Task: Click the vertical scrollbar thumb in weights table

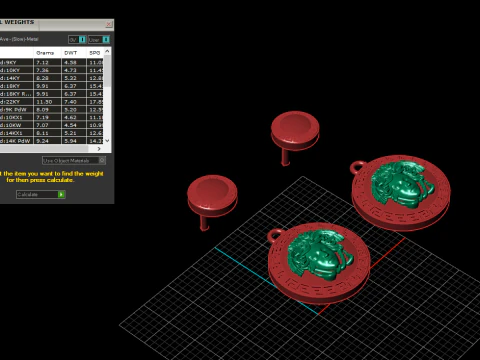Action: click(107, 71)
